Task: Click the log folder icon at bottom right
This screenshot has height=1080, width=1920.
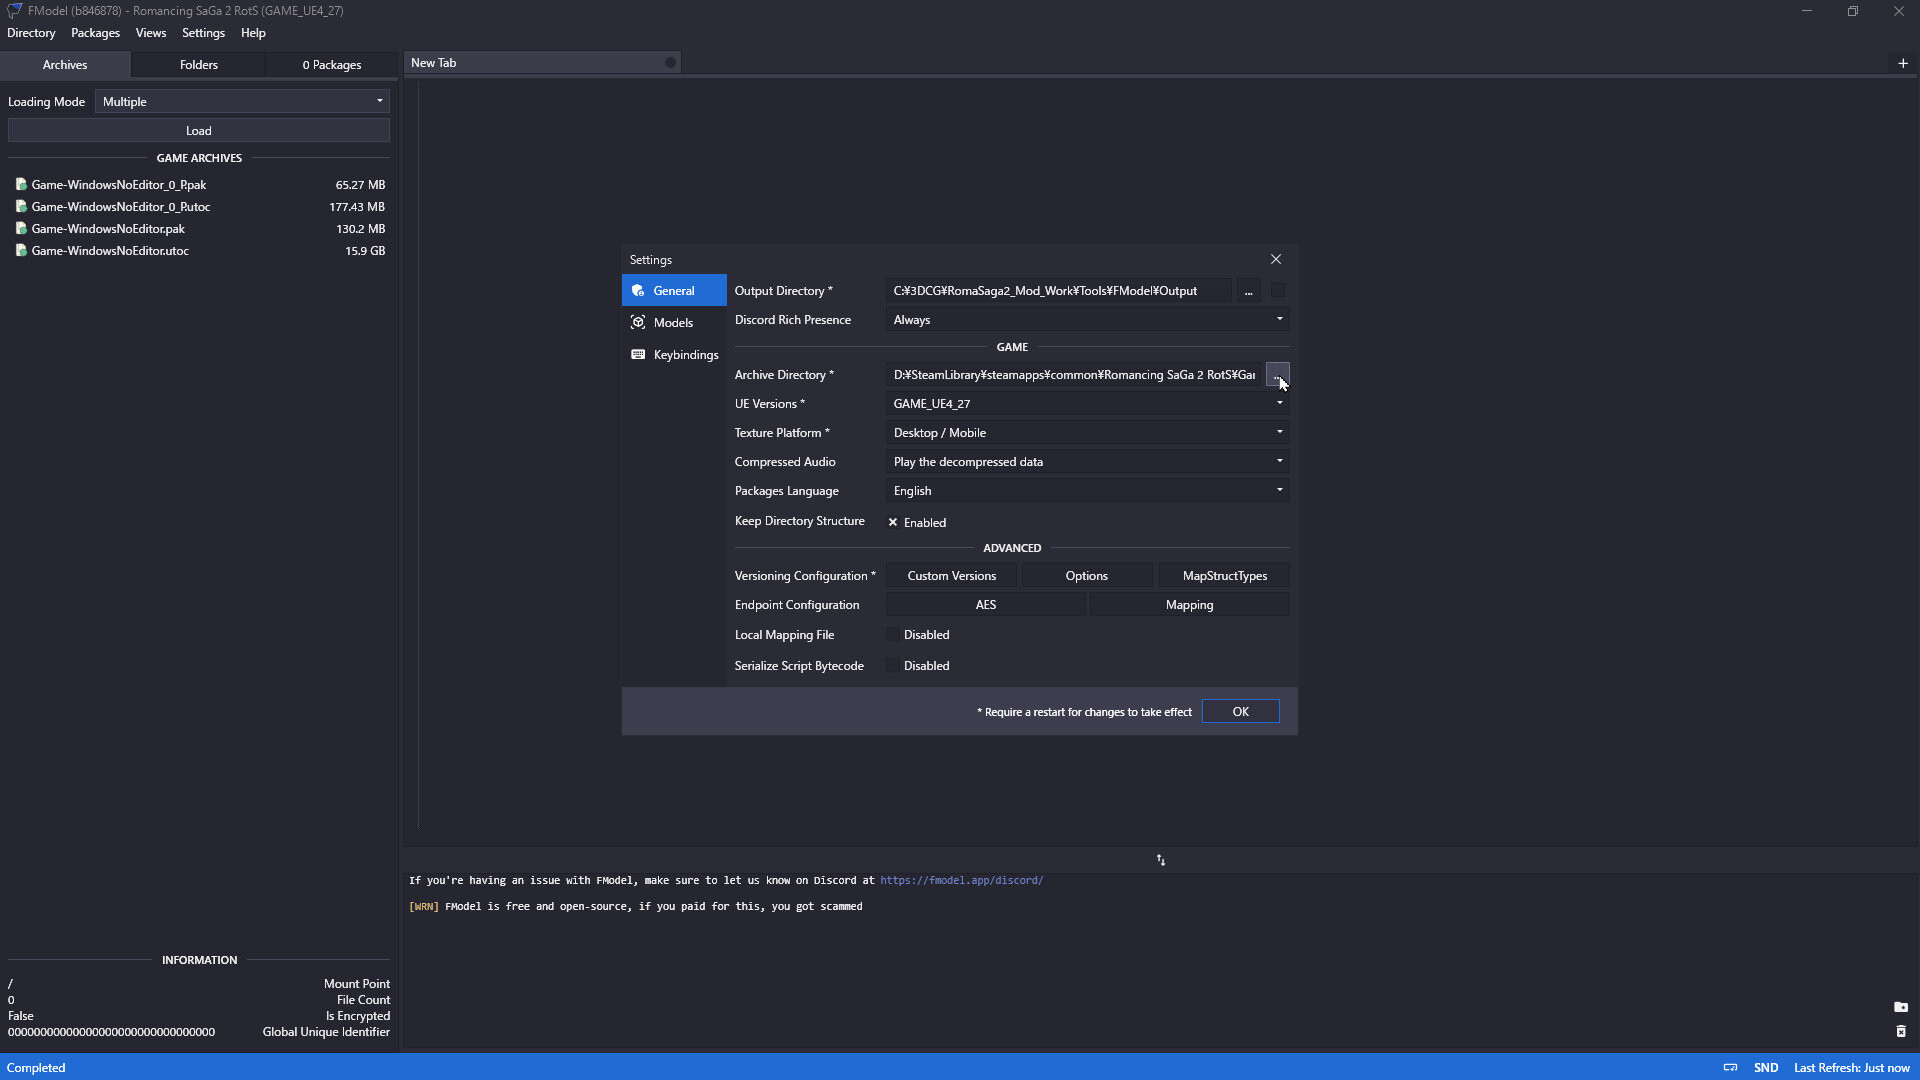Action: click(1900, 1007)
